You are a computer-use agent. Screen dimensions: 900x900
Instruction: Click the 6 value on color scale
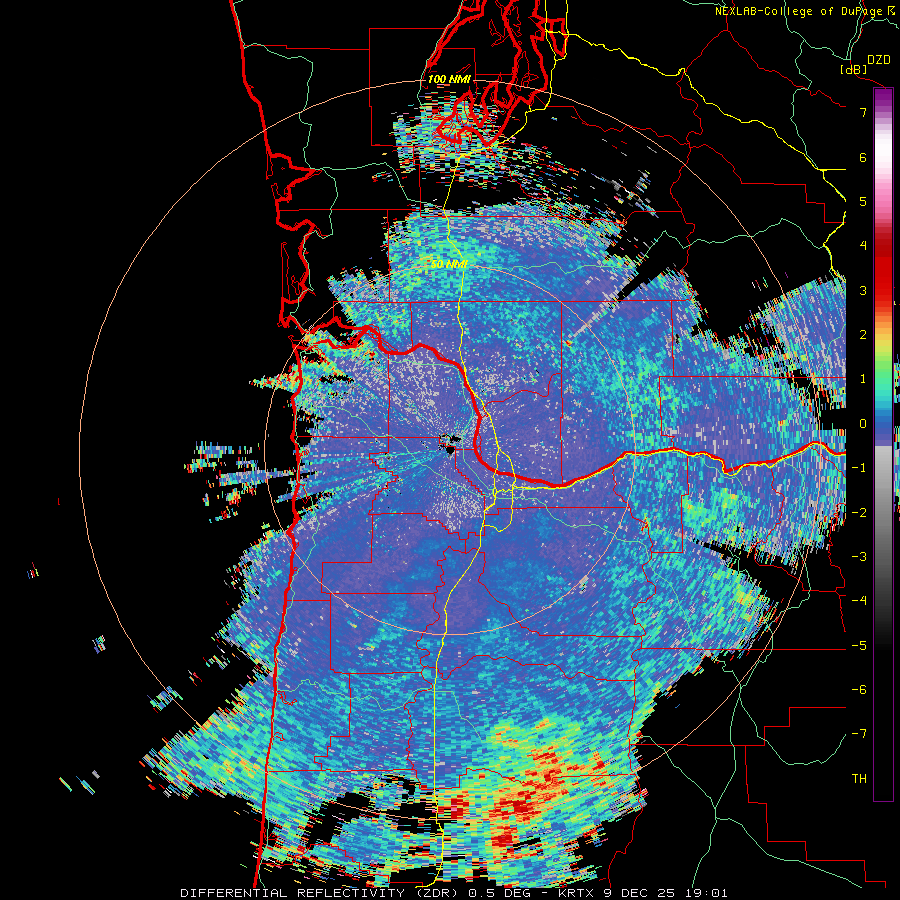coord(863,157)
